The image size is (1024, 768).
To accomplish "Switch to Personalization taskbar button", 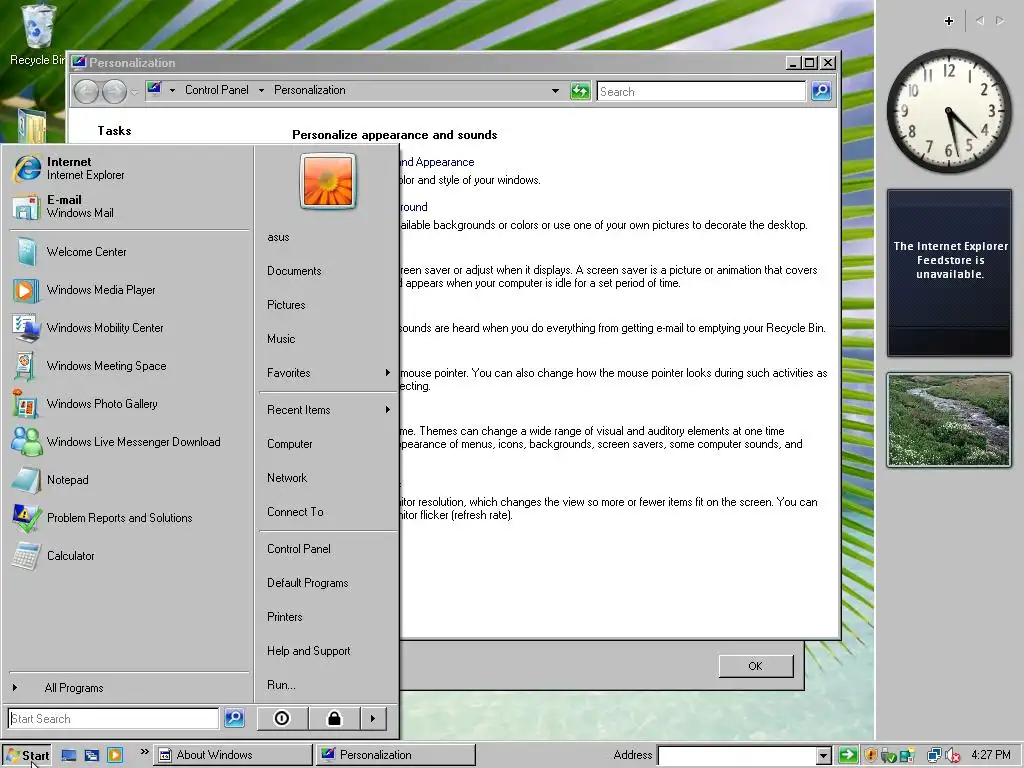I will click(x=396, y=755).
